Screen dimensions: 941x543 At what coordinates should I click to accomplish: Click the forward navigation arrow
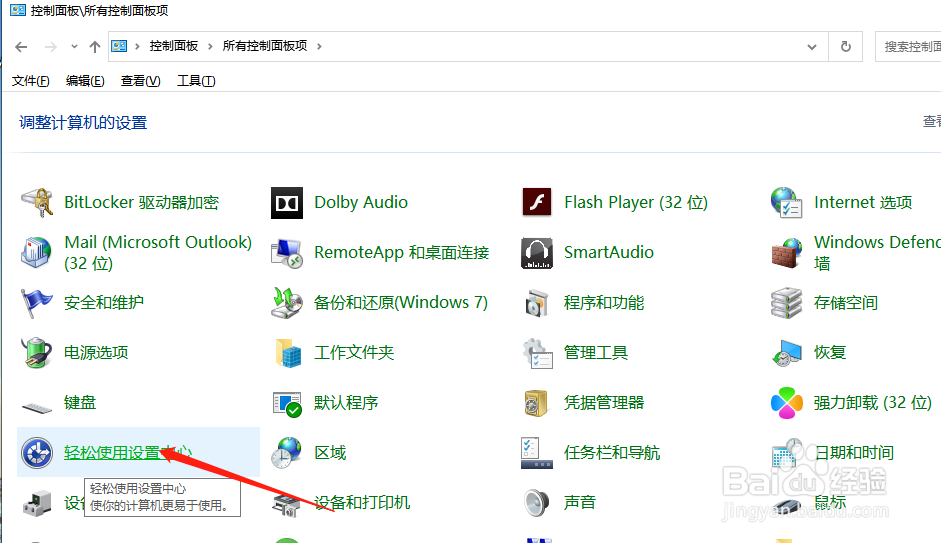point(51,47)
